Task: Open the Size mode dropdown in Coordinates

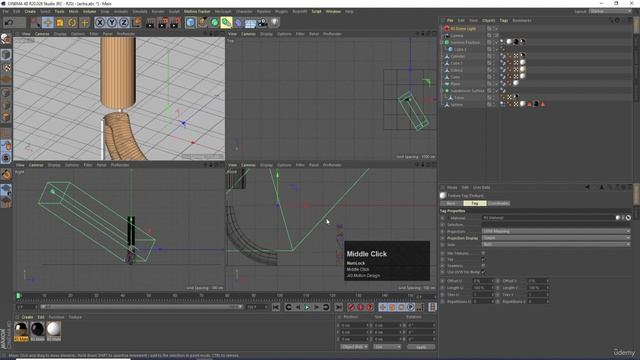Action: point(387,347)
